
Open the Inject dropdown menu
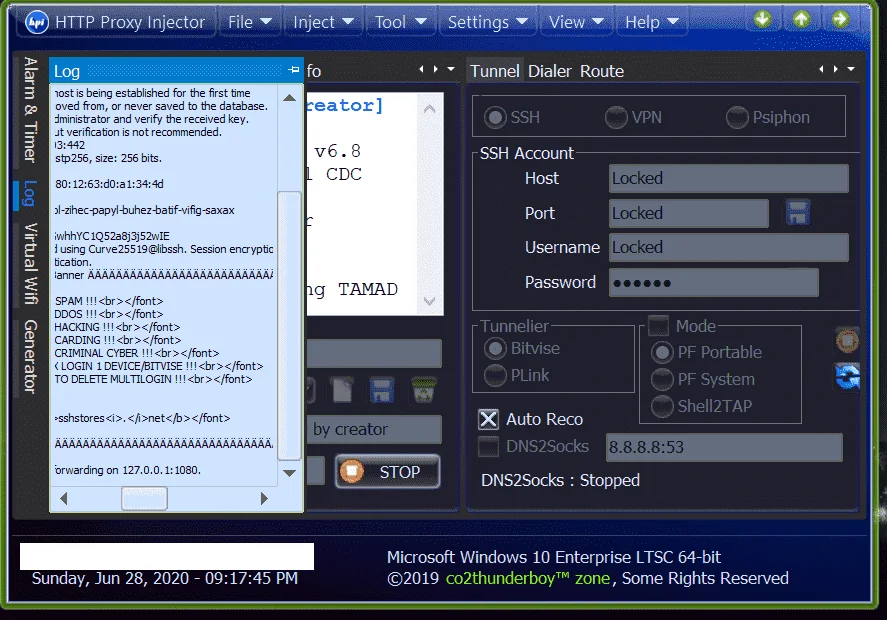pos(323,22)
